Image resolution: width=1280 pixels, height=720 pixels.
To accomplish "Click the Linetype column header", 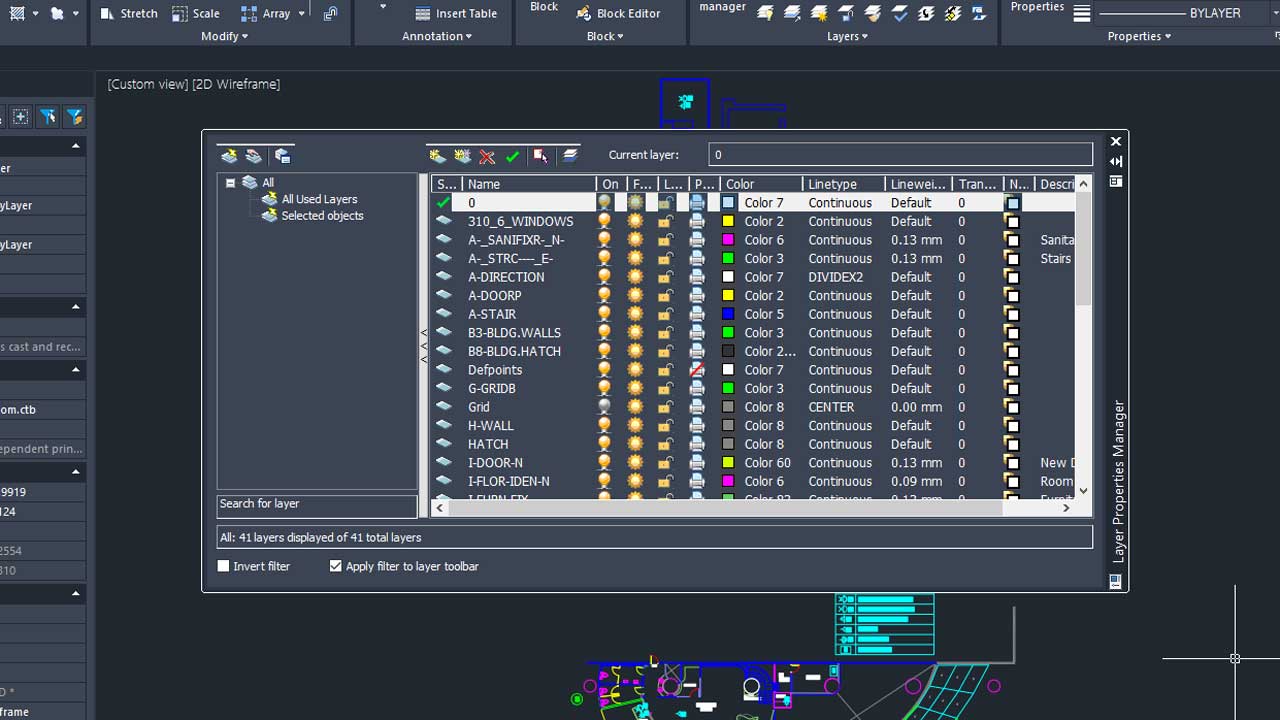I will pos(843,184).
